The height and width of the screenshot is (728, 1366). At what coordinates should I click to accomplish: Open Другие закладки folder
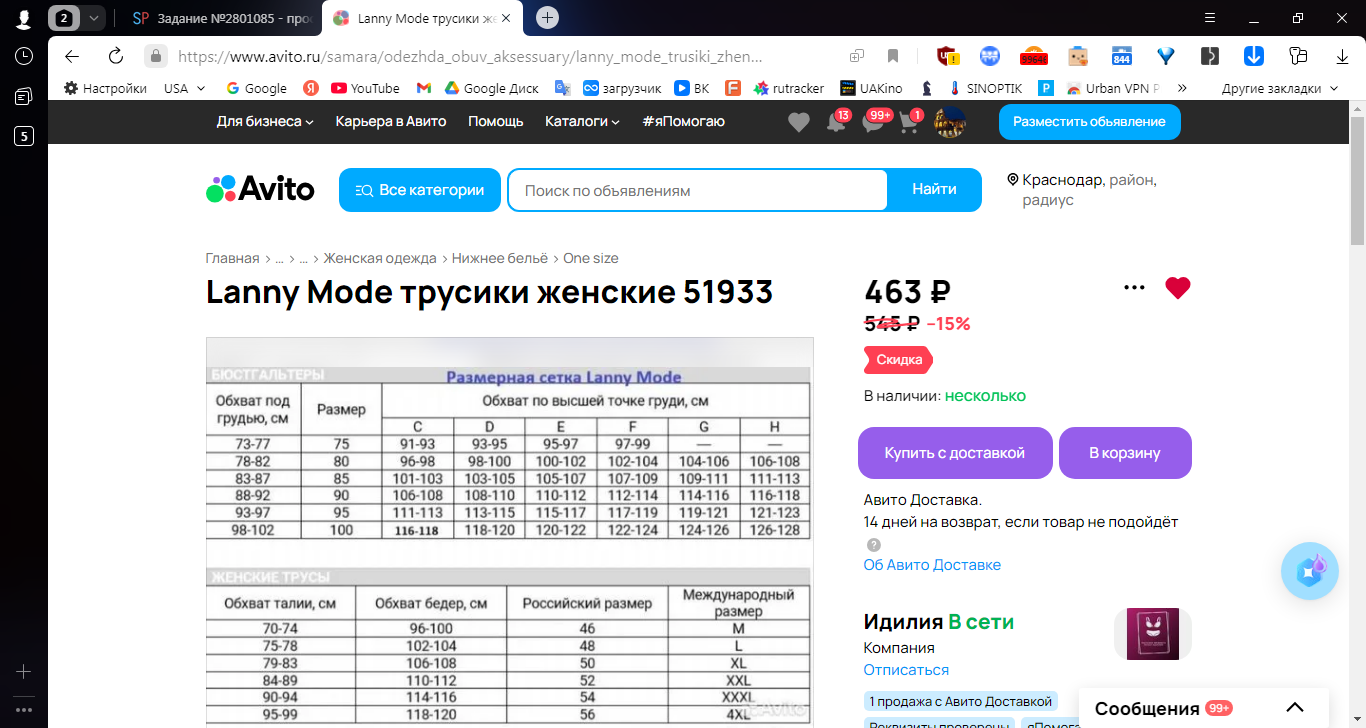[1279, 88]
